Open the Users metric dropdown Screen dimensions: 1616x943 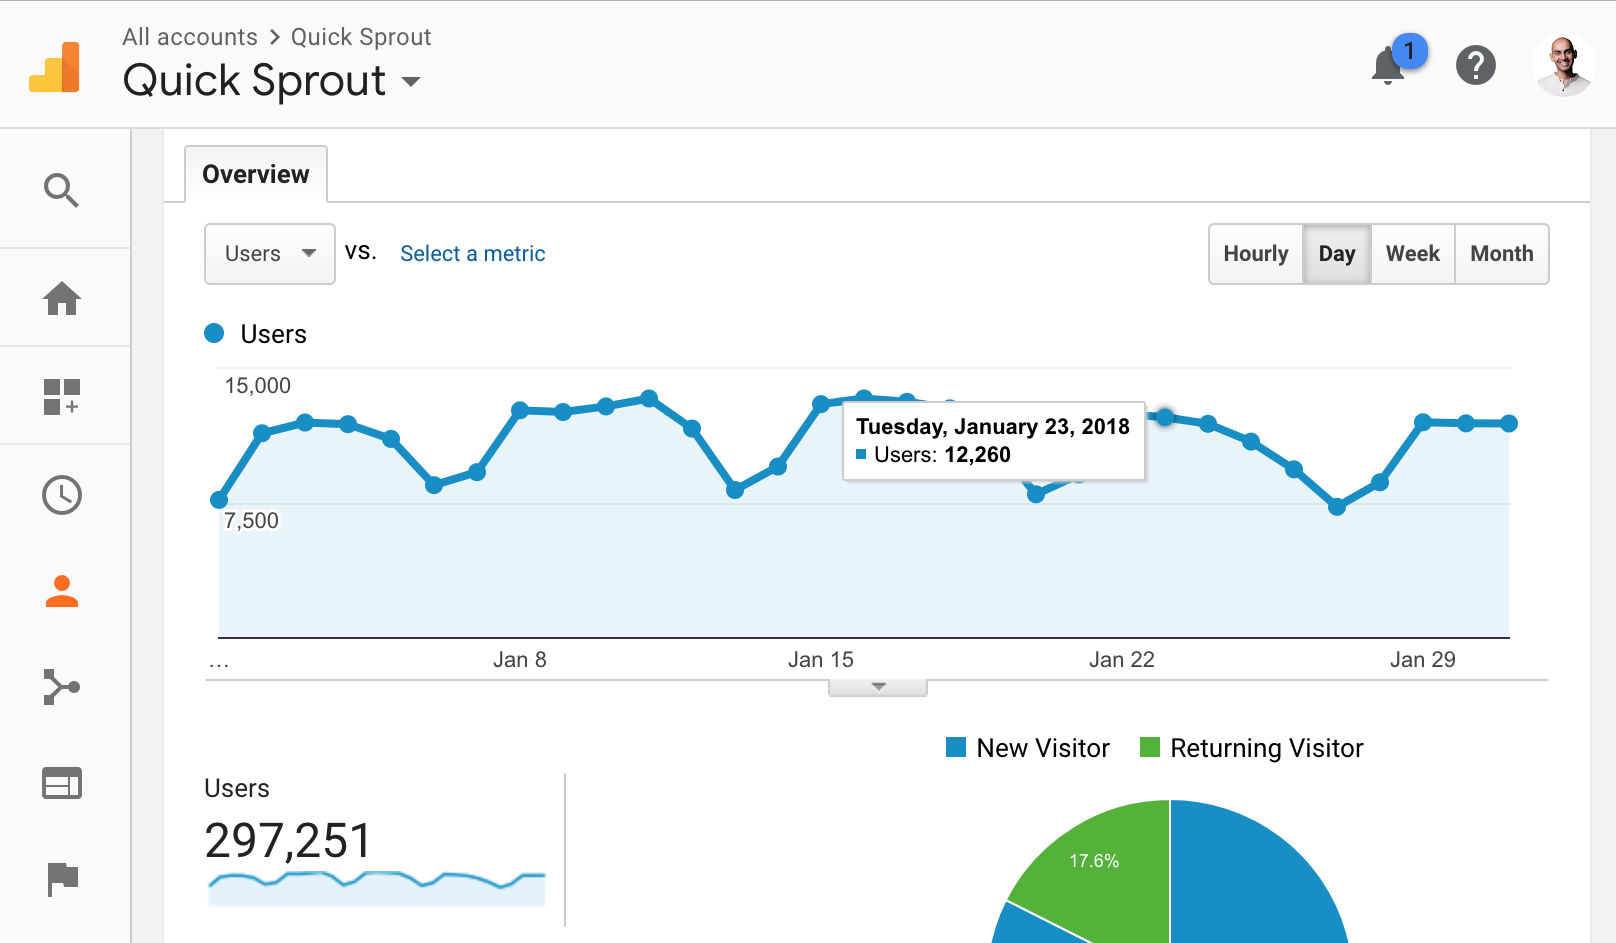(270, 254)
